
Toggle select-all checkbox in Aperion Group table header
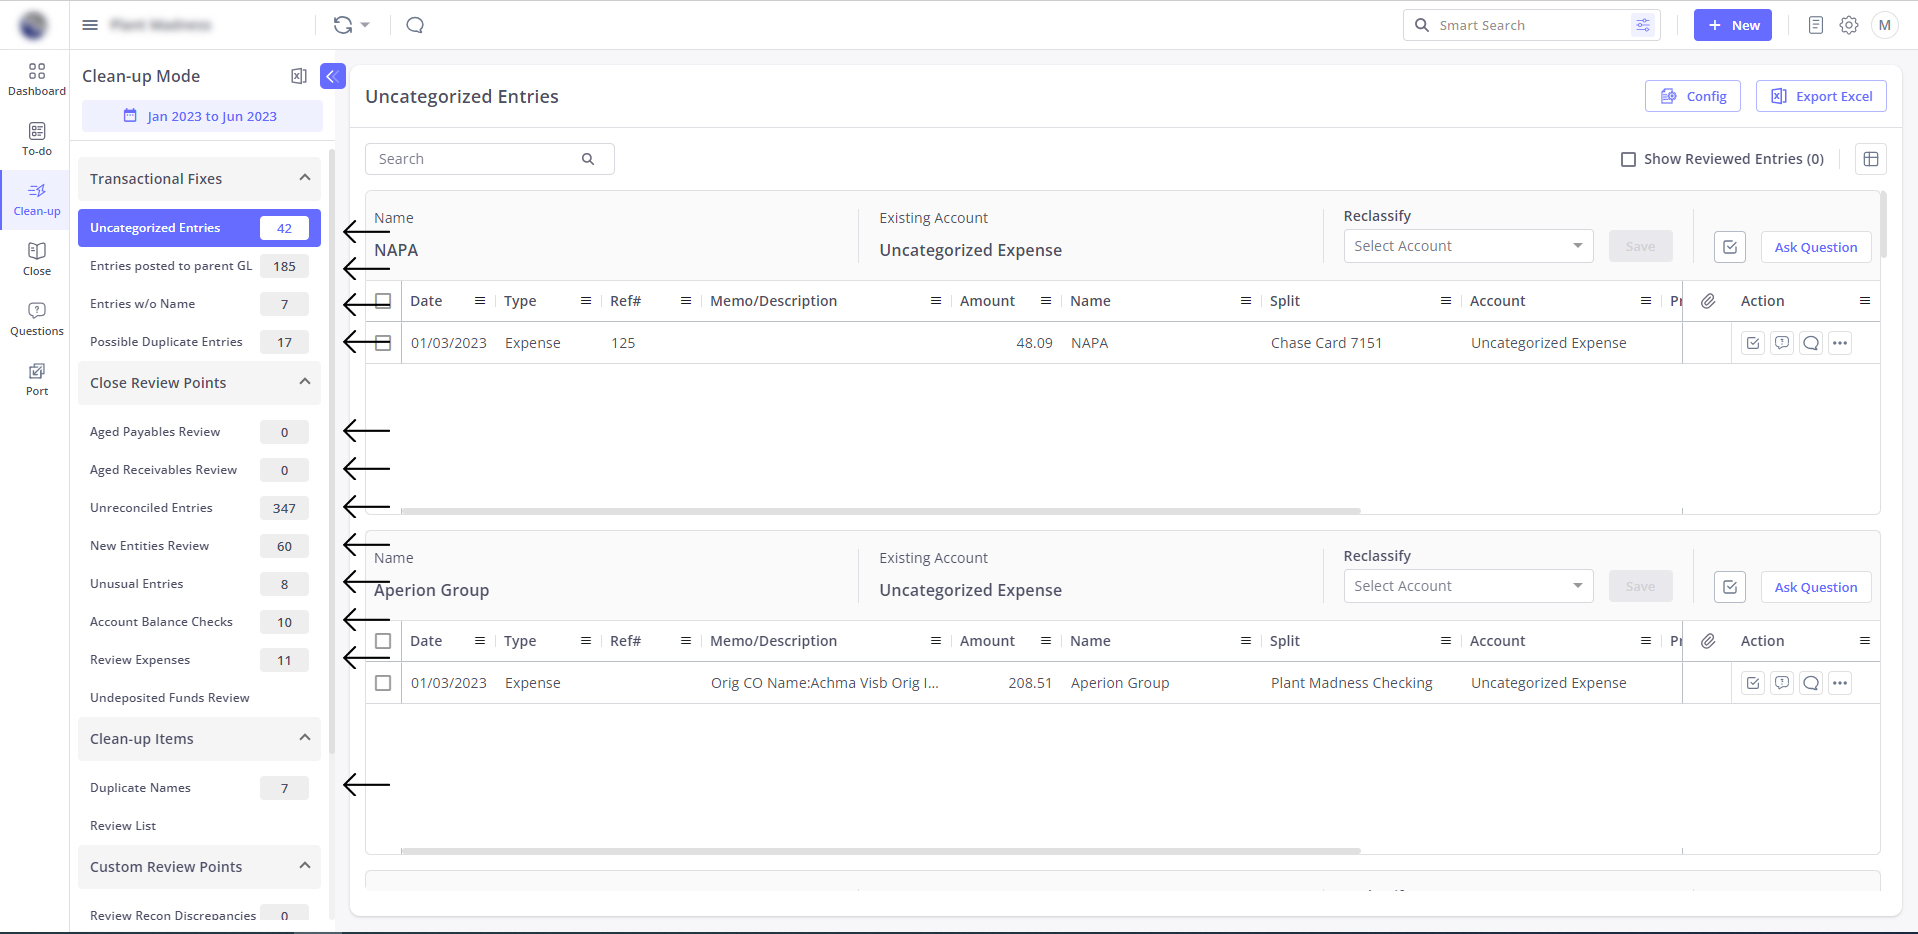[383, 641]
